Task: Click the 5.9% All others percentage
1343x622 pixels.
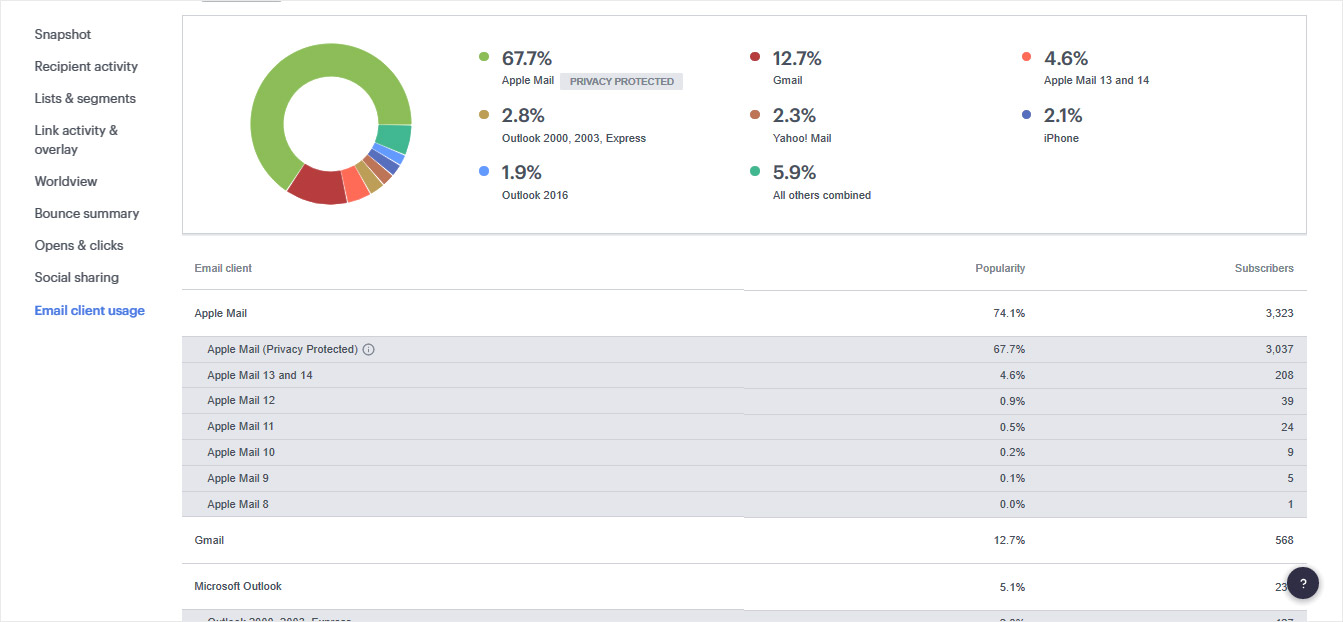Action: (795, 172)
